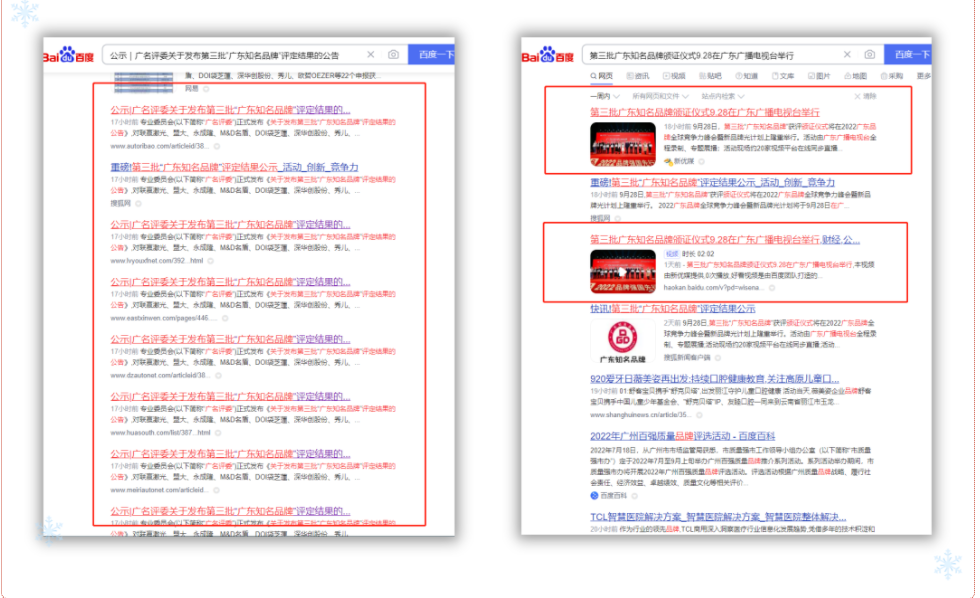Open the 公示 result above www.meiriautonet.com
Image resolution: width=980 pixels, height=598 pixels.
coord(230,454)
